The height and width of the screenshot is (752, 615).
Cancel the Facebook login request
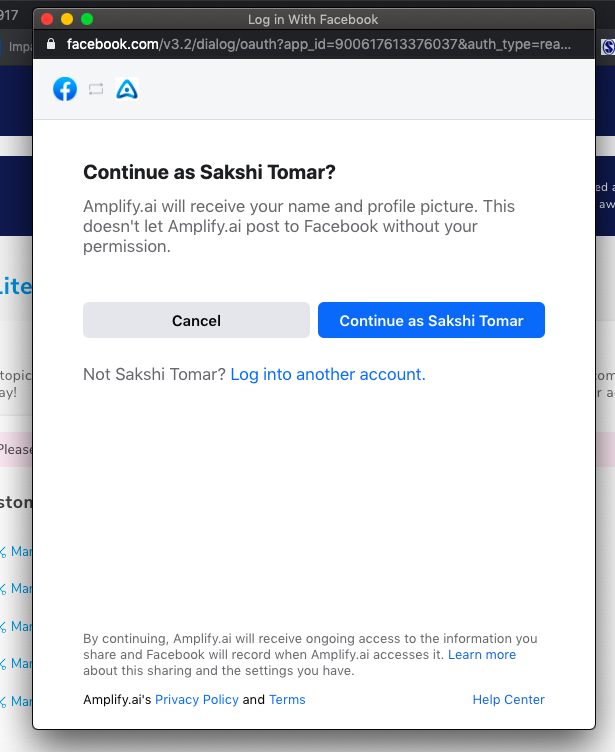(x=196, y=320)
